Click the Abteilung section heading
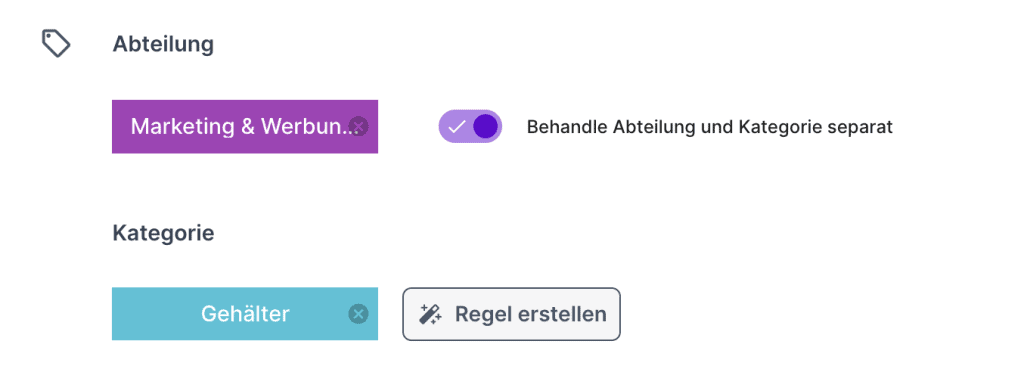This screenshot has height=369, width=1024. [x=163, y=44]
